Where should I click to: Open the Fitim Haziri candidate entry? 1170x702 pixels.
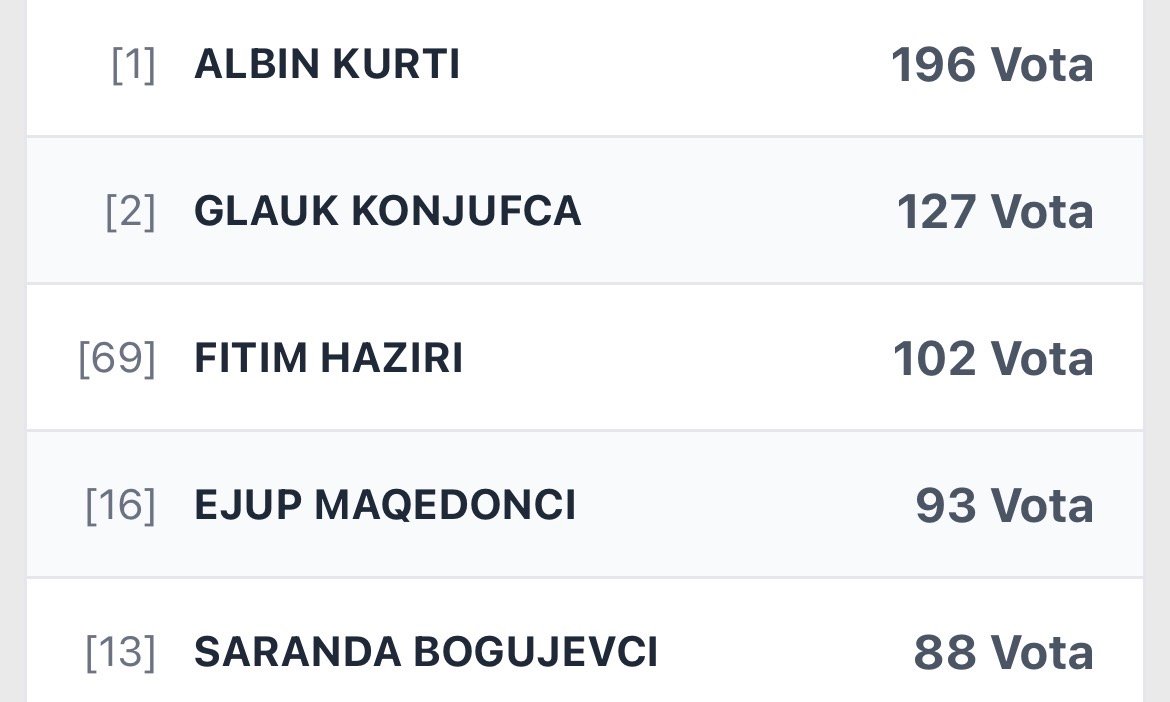[x=328, y=359]
